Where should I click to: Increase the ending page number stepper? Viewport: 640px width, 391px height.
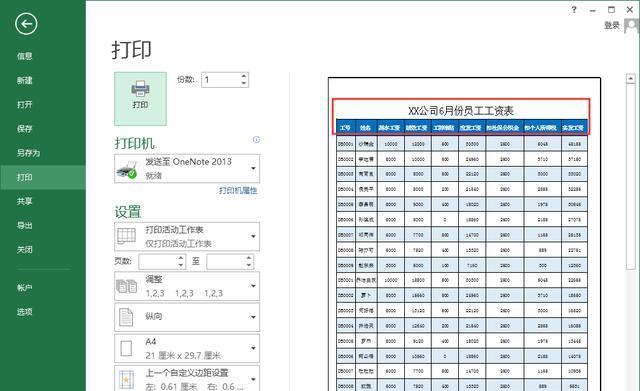coord(249,258)
